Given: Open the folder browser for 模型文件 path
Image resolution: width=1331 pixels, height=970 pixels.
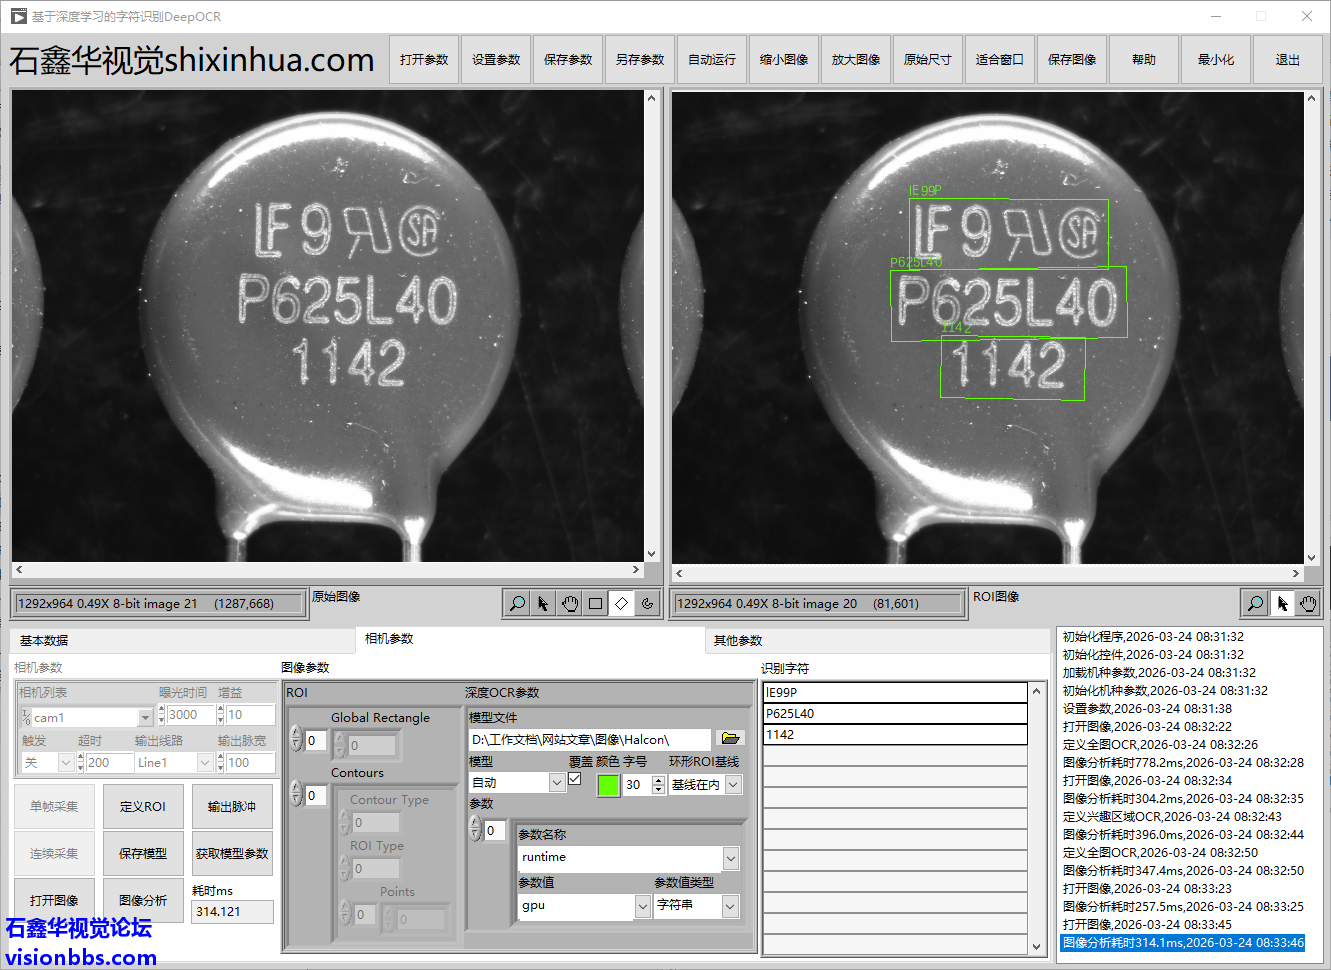Looking at the screenshot, I should coord(730,739).
